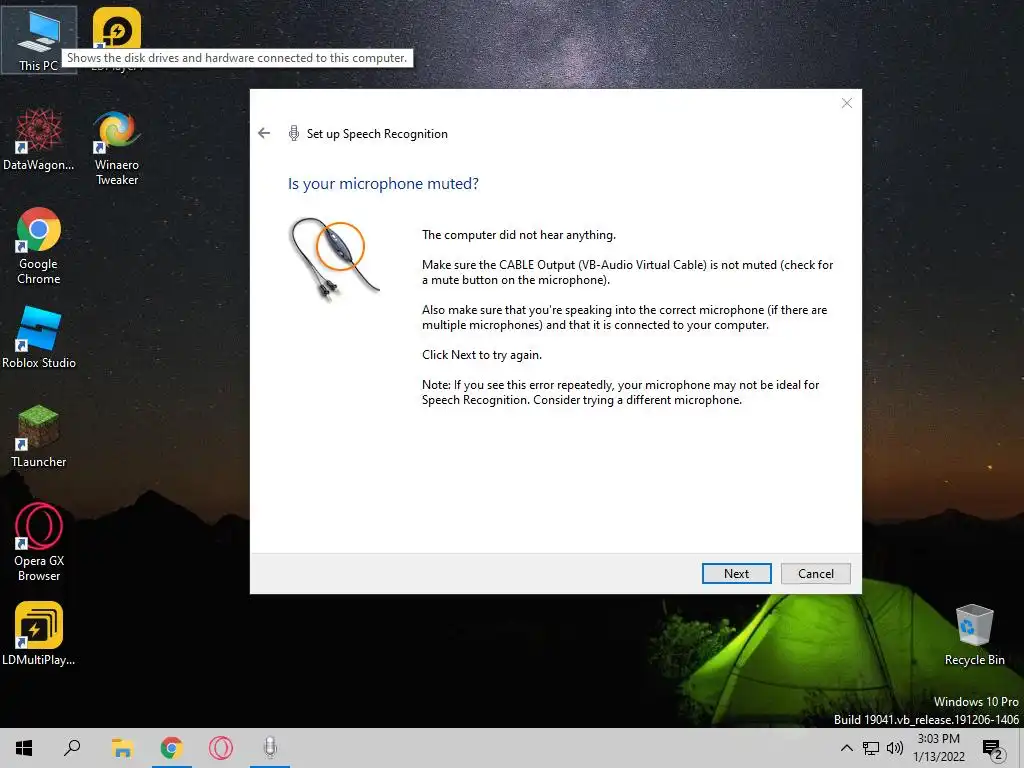Select the LDPlayer desktop shortcut
Image resolution: width=1024 pixels, height=768 pixels.
117,29
